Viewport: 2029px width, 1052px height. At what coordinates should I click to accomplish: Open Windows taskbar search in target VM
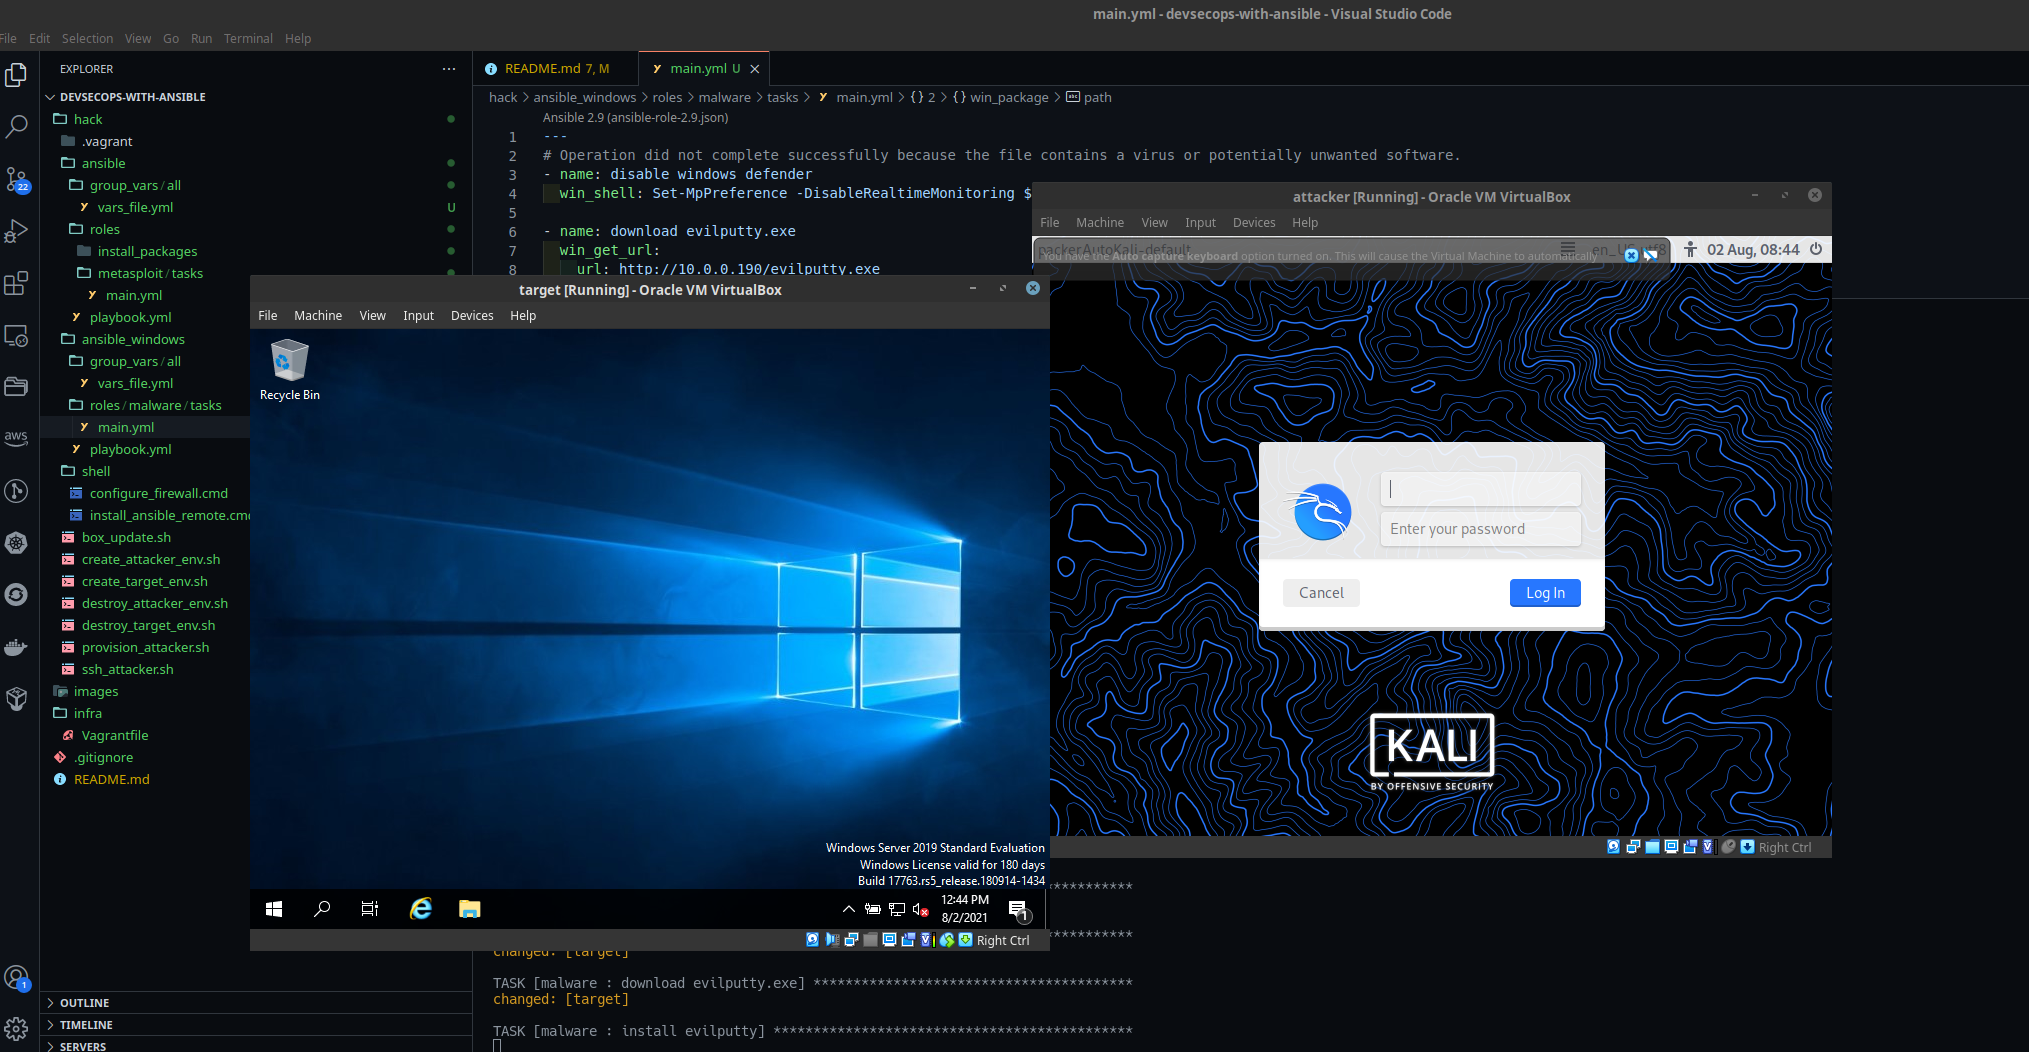[322, 909]
